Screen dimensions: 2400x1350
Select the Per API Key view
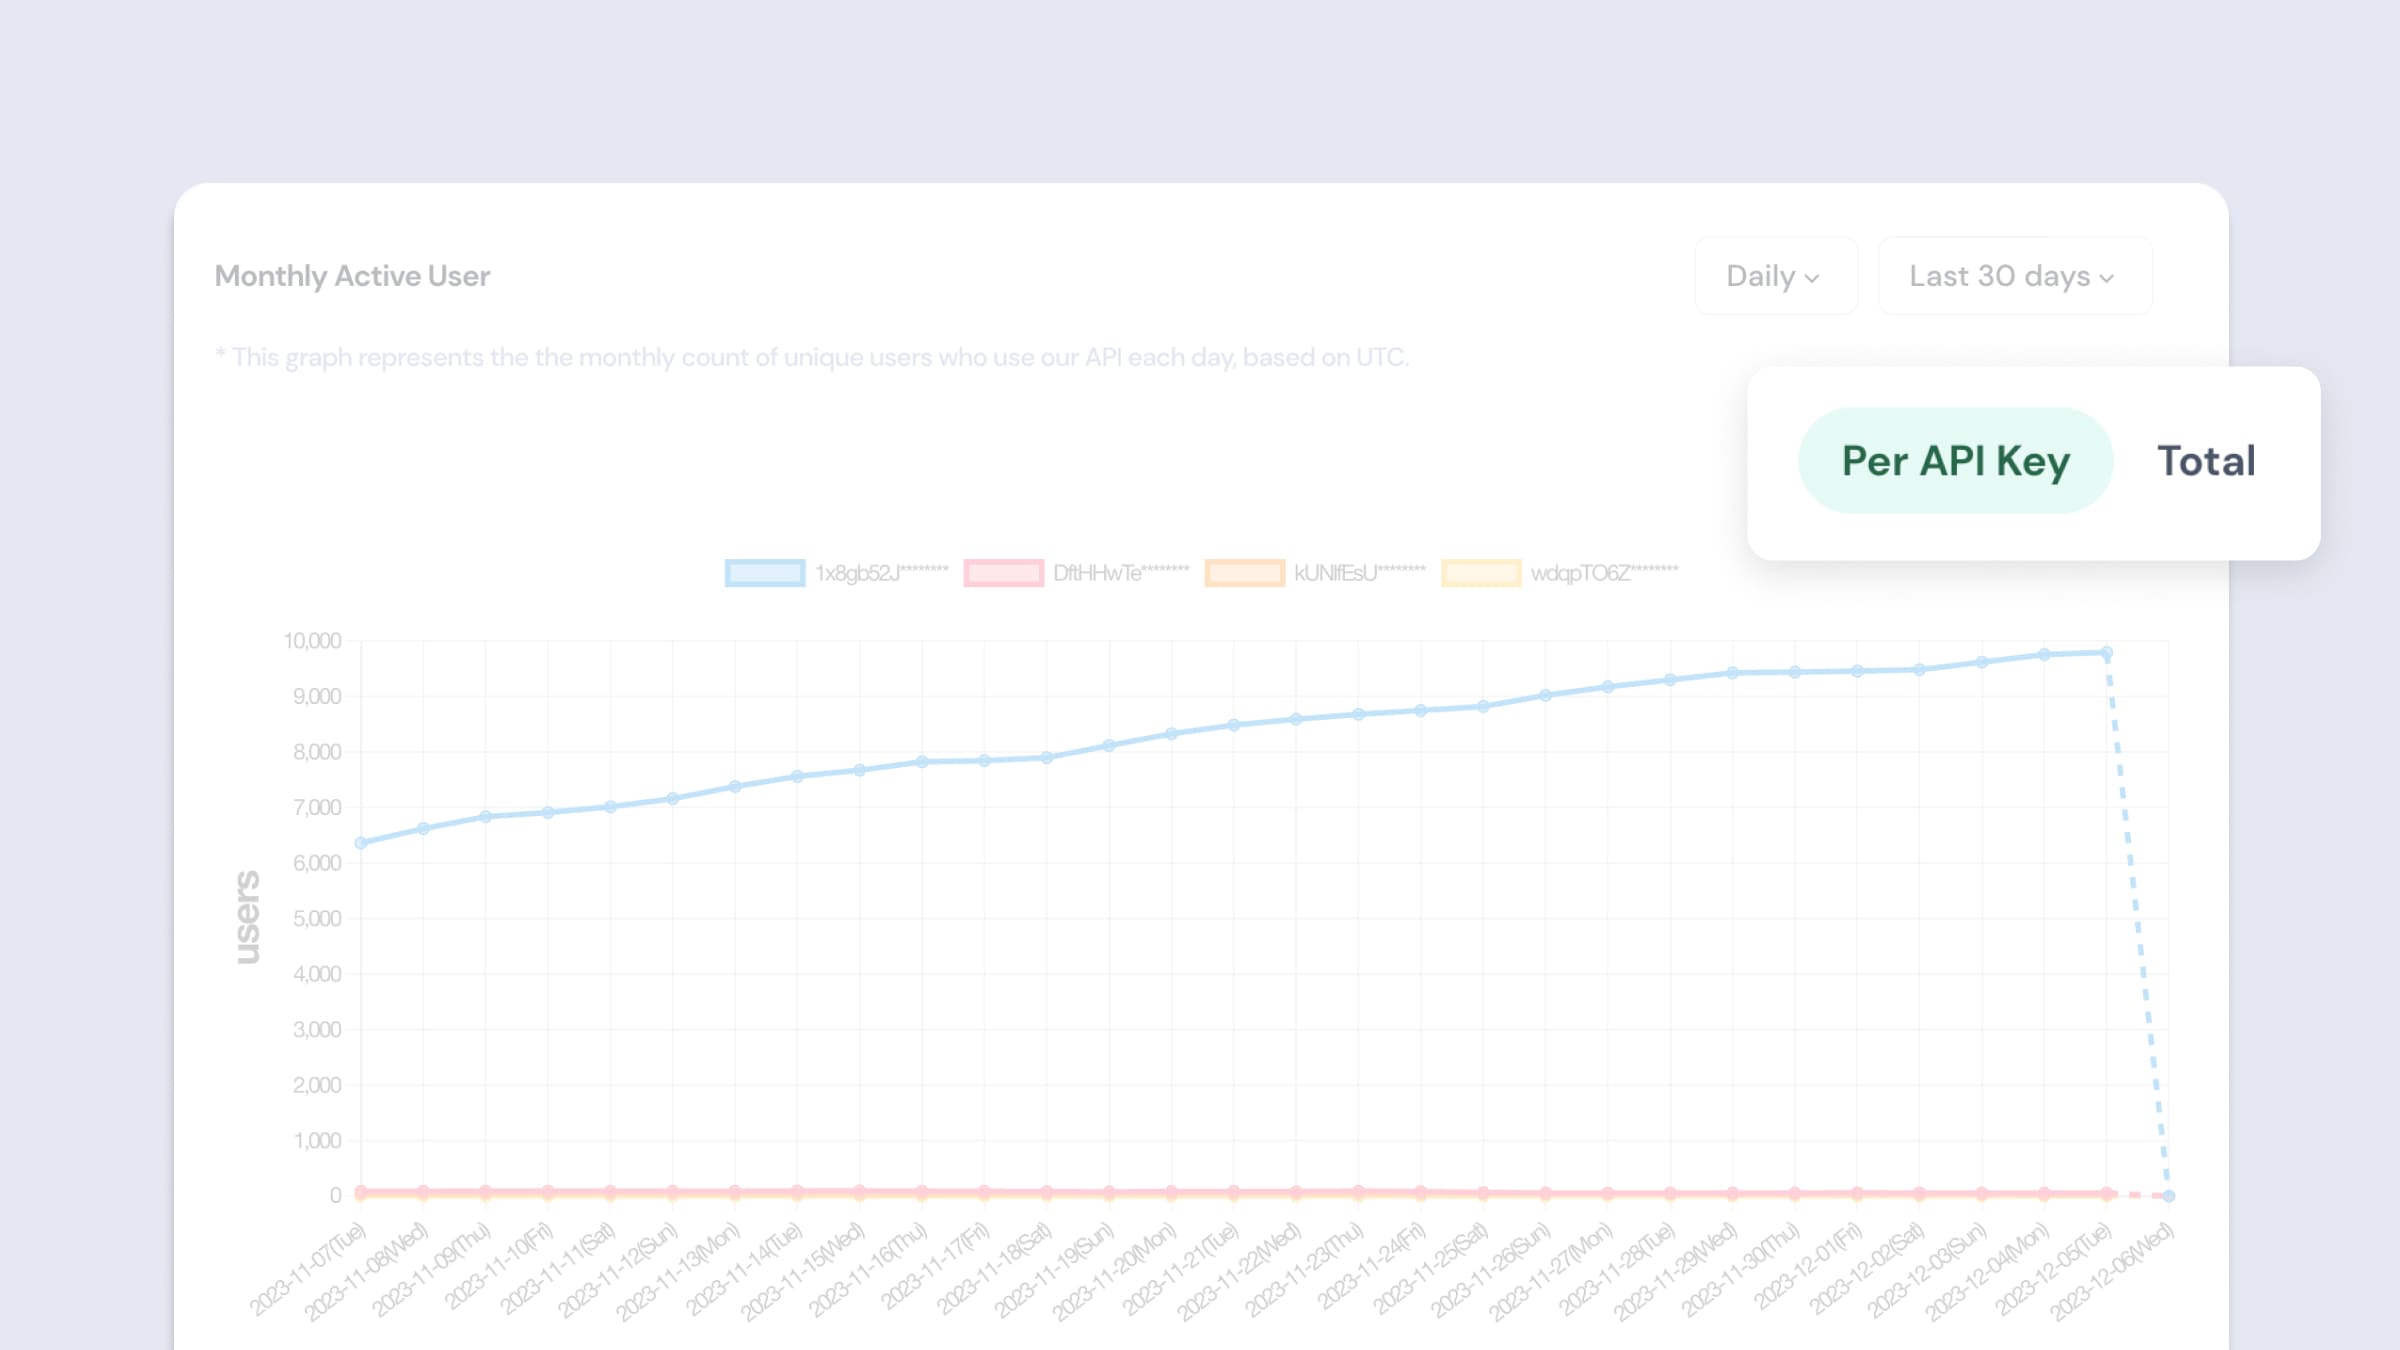pyautogui.click(x=1955, y=461)
